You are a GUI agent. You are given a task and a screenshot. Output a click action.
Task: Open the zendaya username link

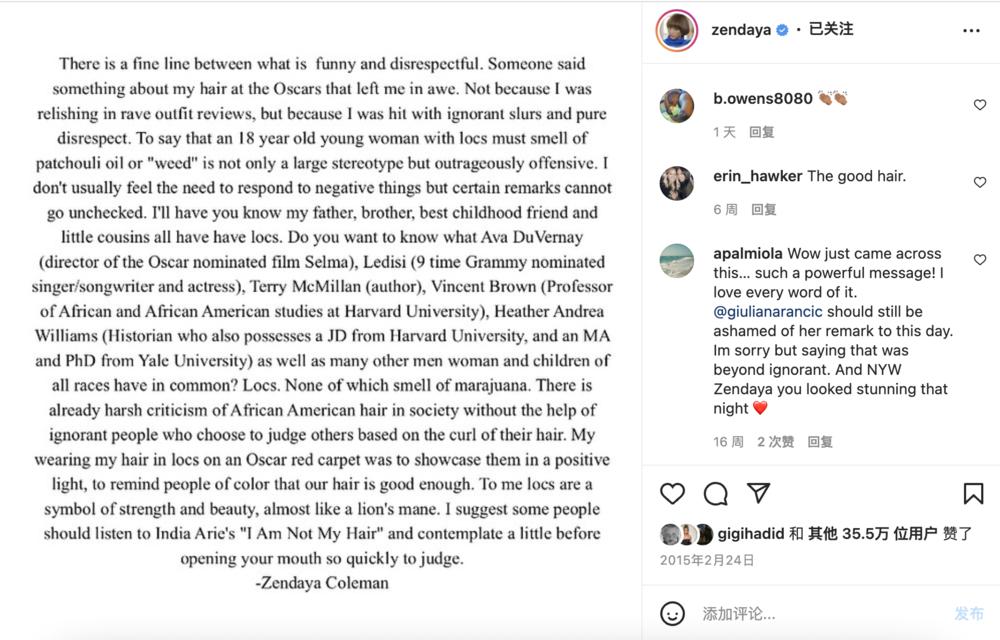pos(740,30)
